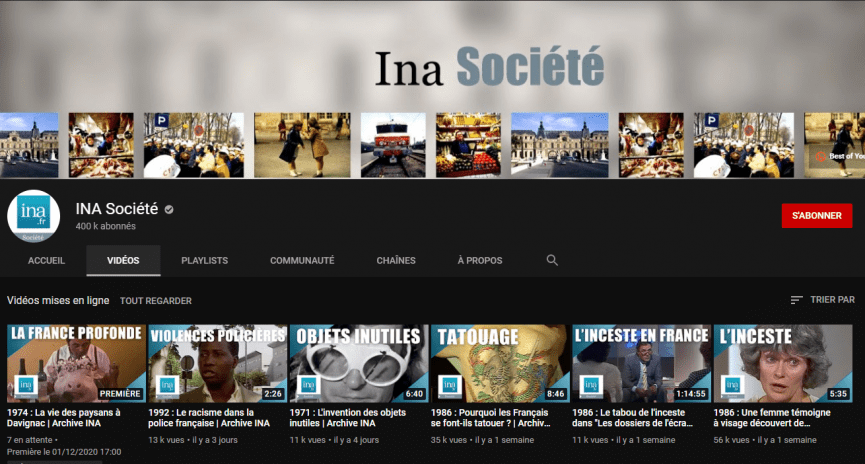Open the Playlists tab

click(x=205, y=260)
